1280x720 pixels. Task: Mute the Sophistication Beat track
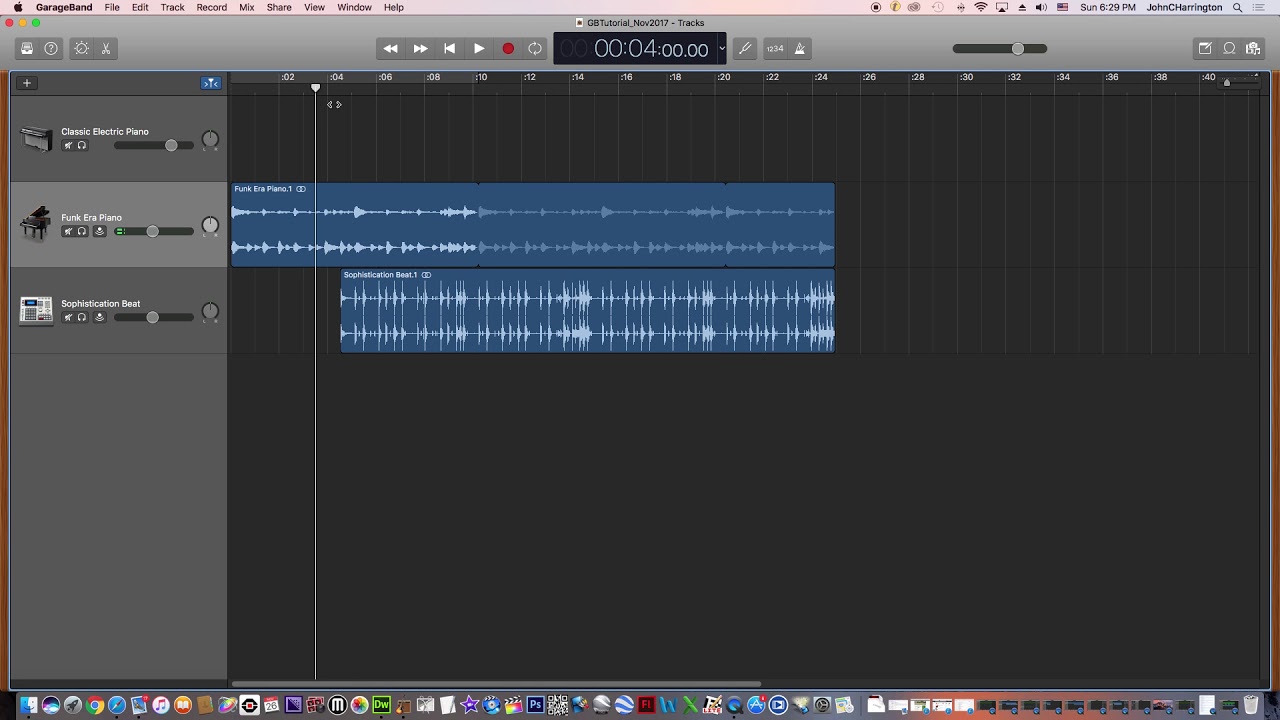coord(68,318)
